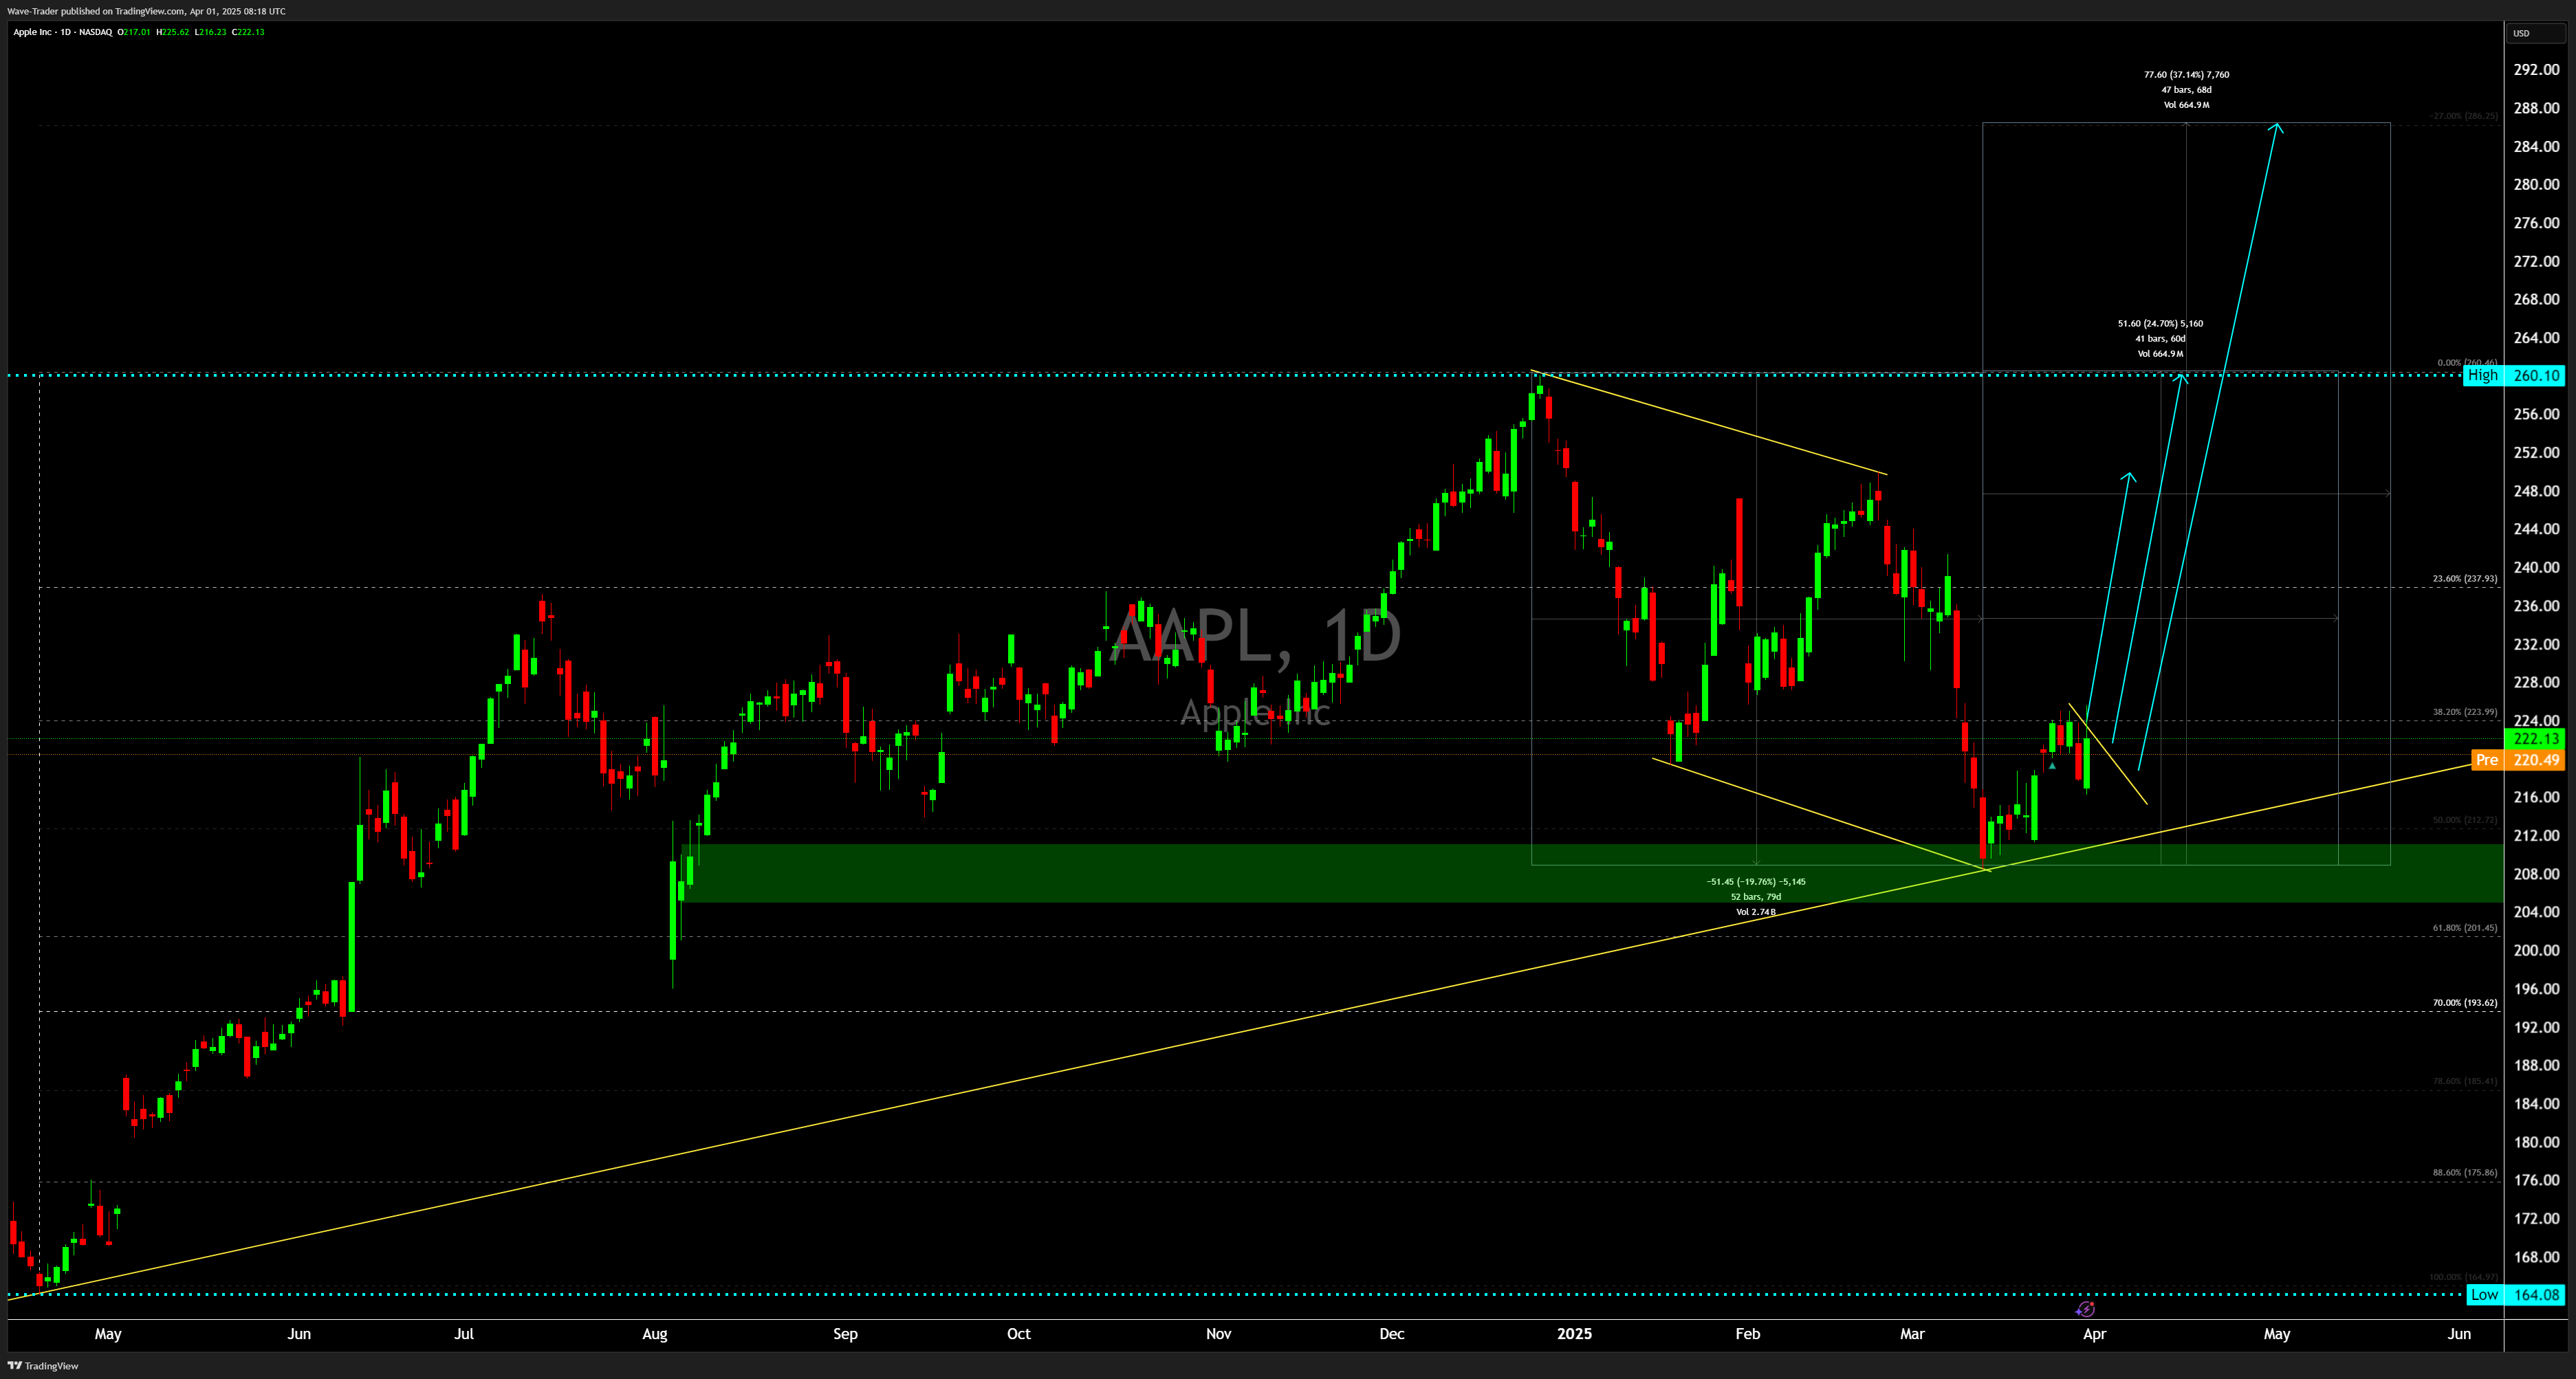Click the TradingView logo at bottom left
The height and width of the screenshot is (1379, 2576).
pyautogui.click(x=43, y=1365)
